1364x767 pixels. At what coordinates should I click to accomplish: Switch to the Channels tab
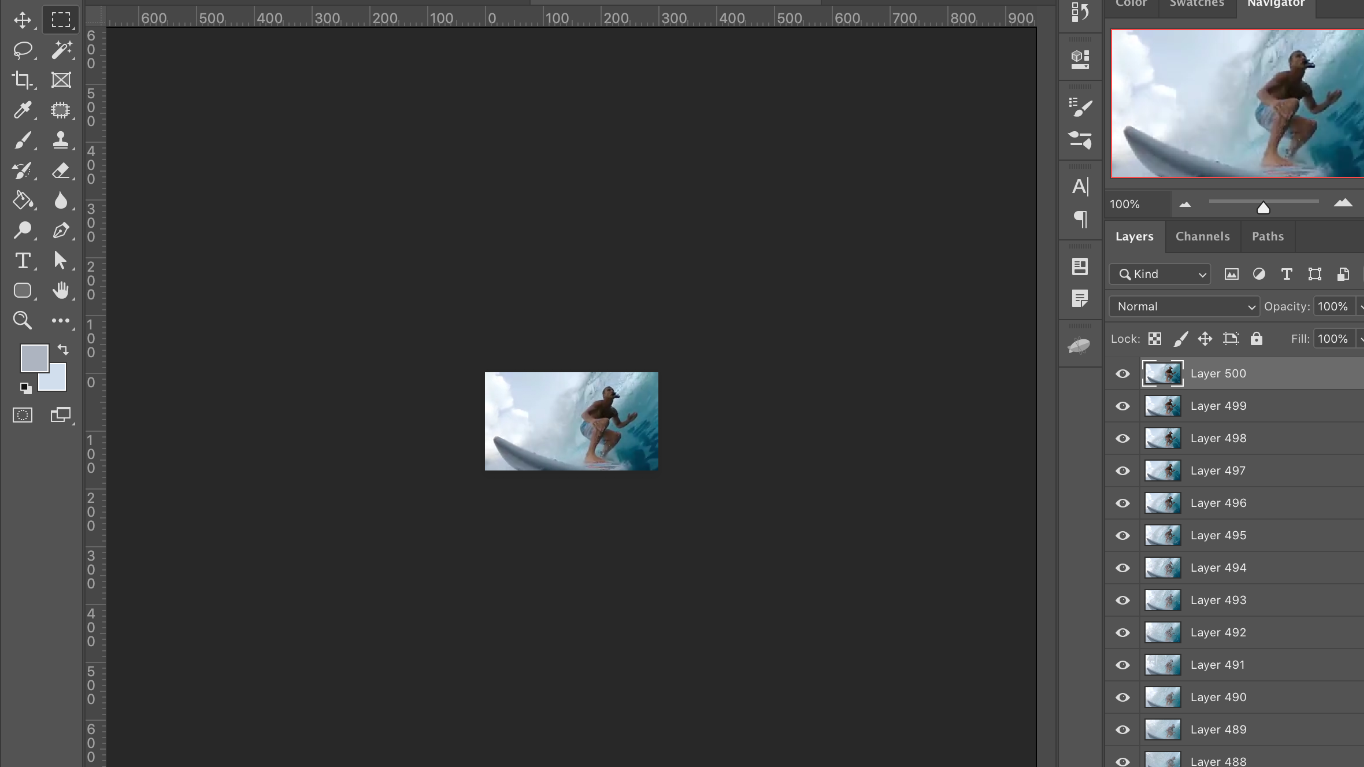click(1202, 237)
